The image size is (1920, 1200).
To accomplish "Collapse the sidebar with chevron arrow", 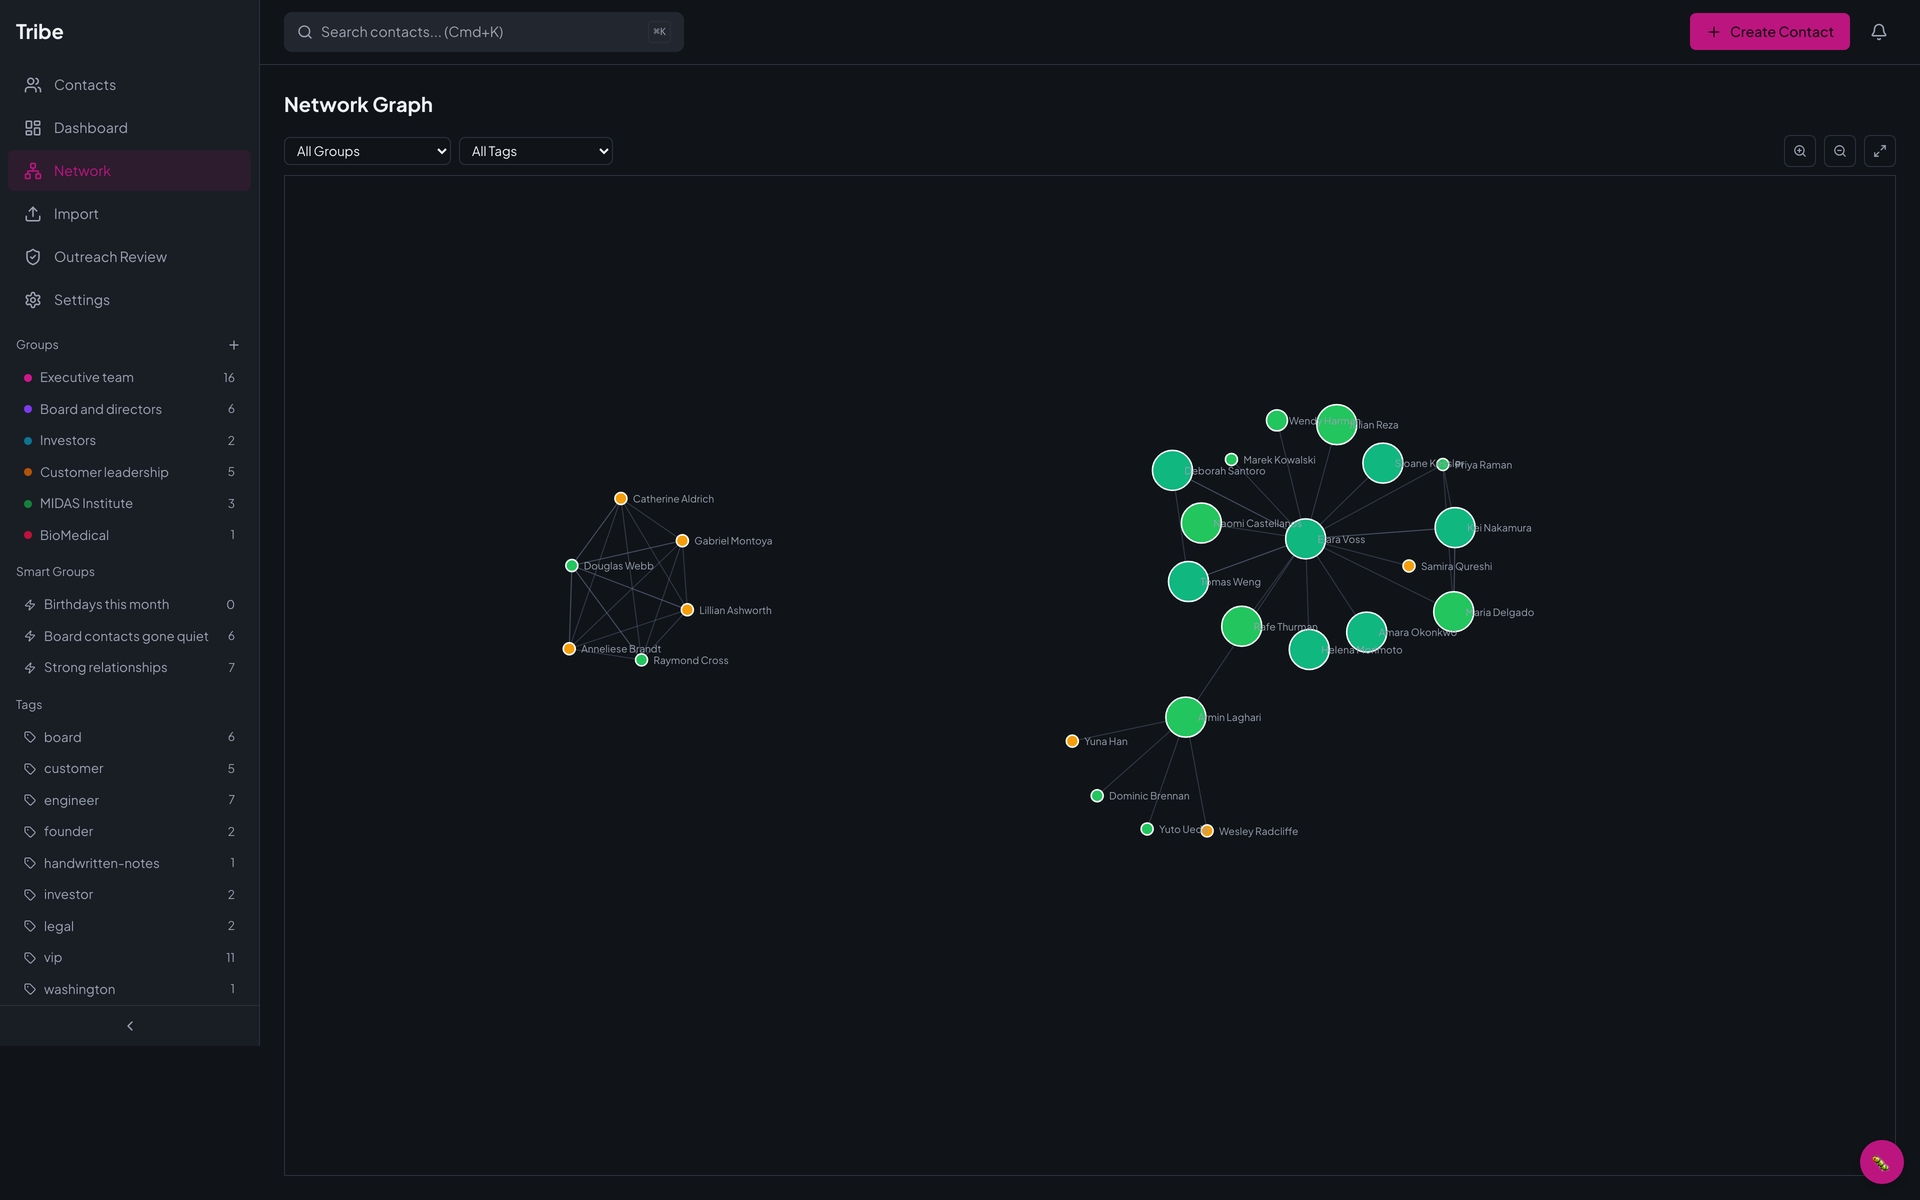I will (x=130, y=1026).
